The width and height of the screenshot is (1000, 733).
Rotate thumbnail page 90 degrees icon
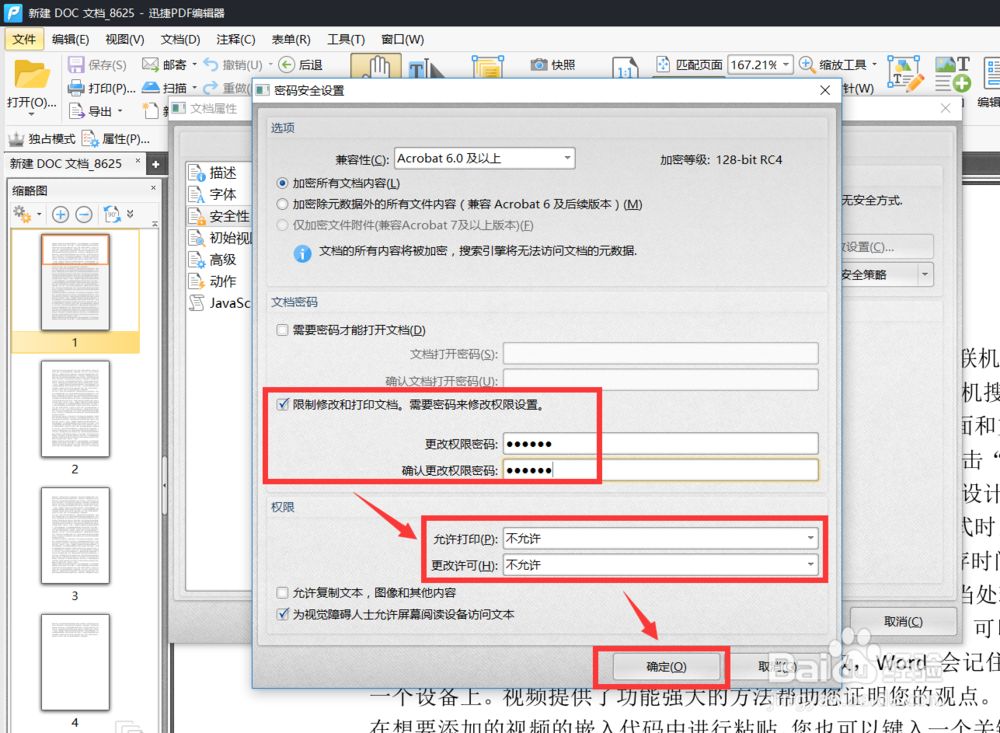[112, 214]
